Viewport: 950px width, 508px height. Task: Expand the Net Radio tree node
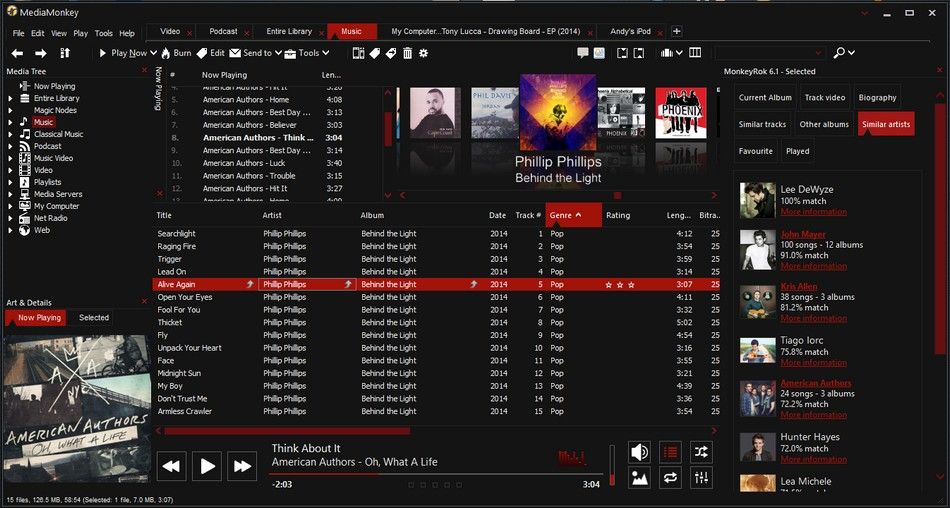(10, 218)
